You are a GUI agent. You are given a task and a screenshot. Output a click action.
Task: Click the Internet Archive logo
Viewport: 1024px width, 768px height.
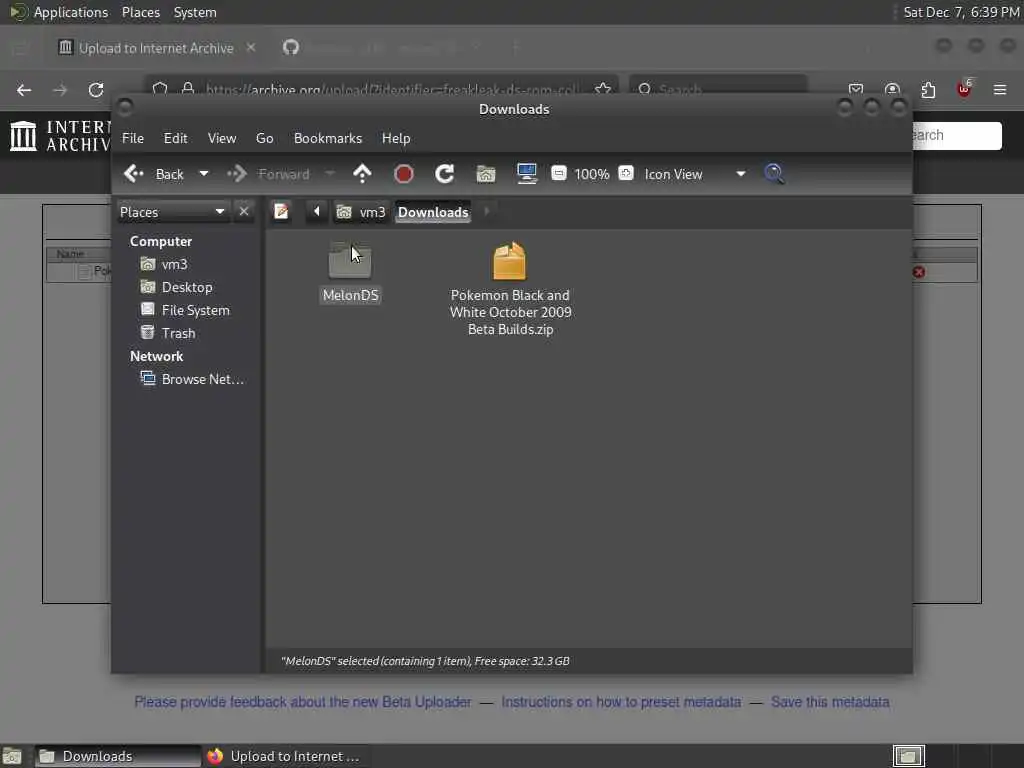coord(59,135)
